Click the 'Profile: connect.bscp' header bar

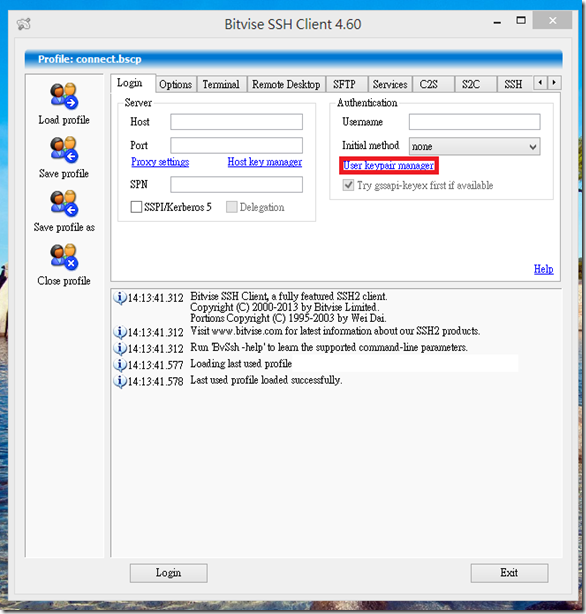293,59
